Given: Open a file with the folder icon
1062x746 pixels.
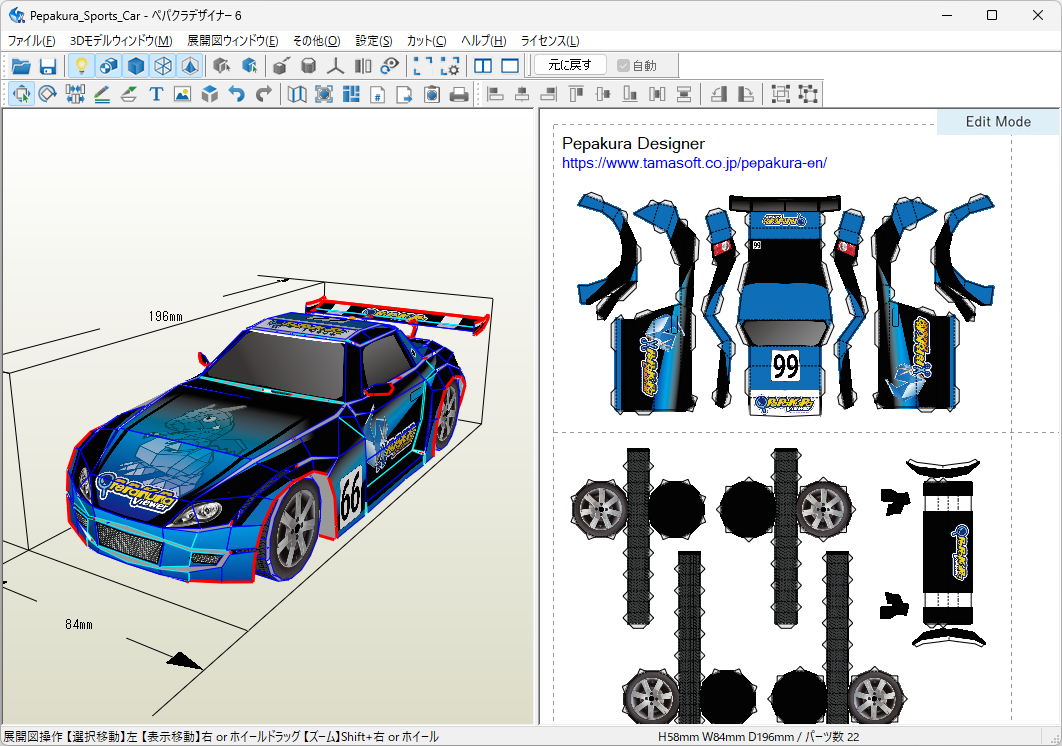Looking at the screenshot, I should click(x=21, y=66).
